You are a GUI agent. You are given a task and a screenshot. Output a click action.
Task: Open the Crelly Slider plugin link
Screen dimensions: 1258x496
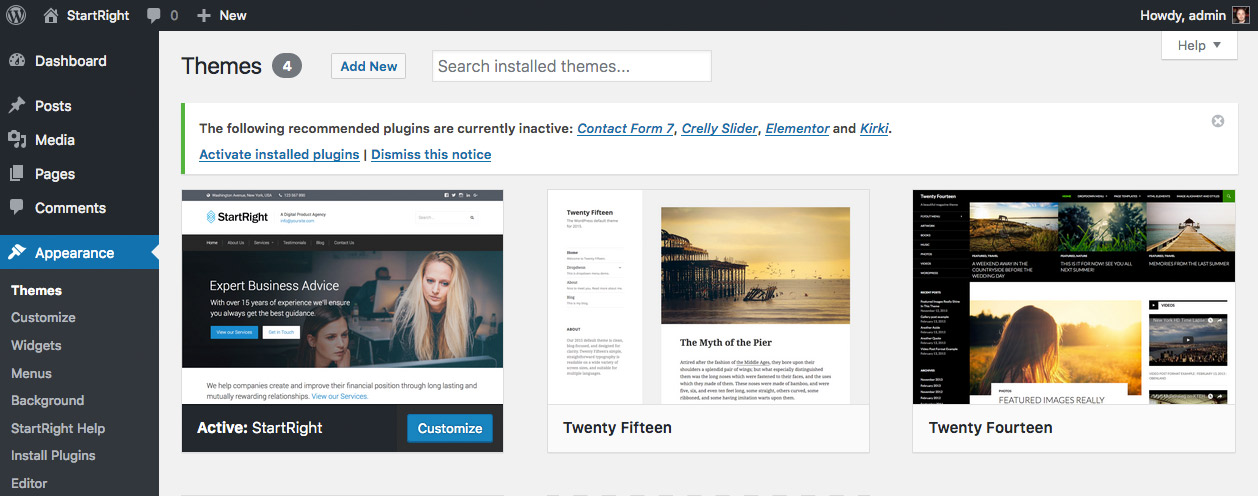[x=720, y=128]
